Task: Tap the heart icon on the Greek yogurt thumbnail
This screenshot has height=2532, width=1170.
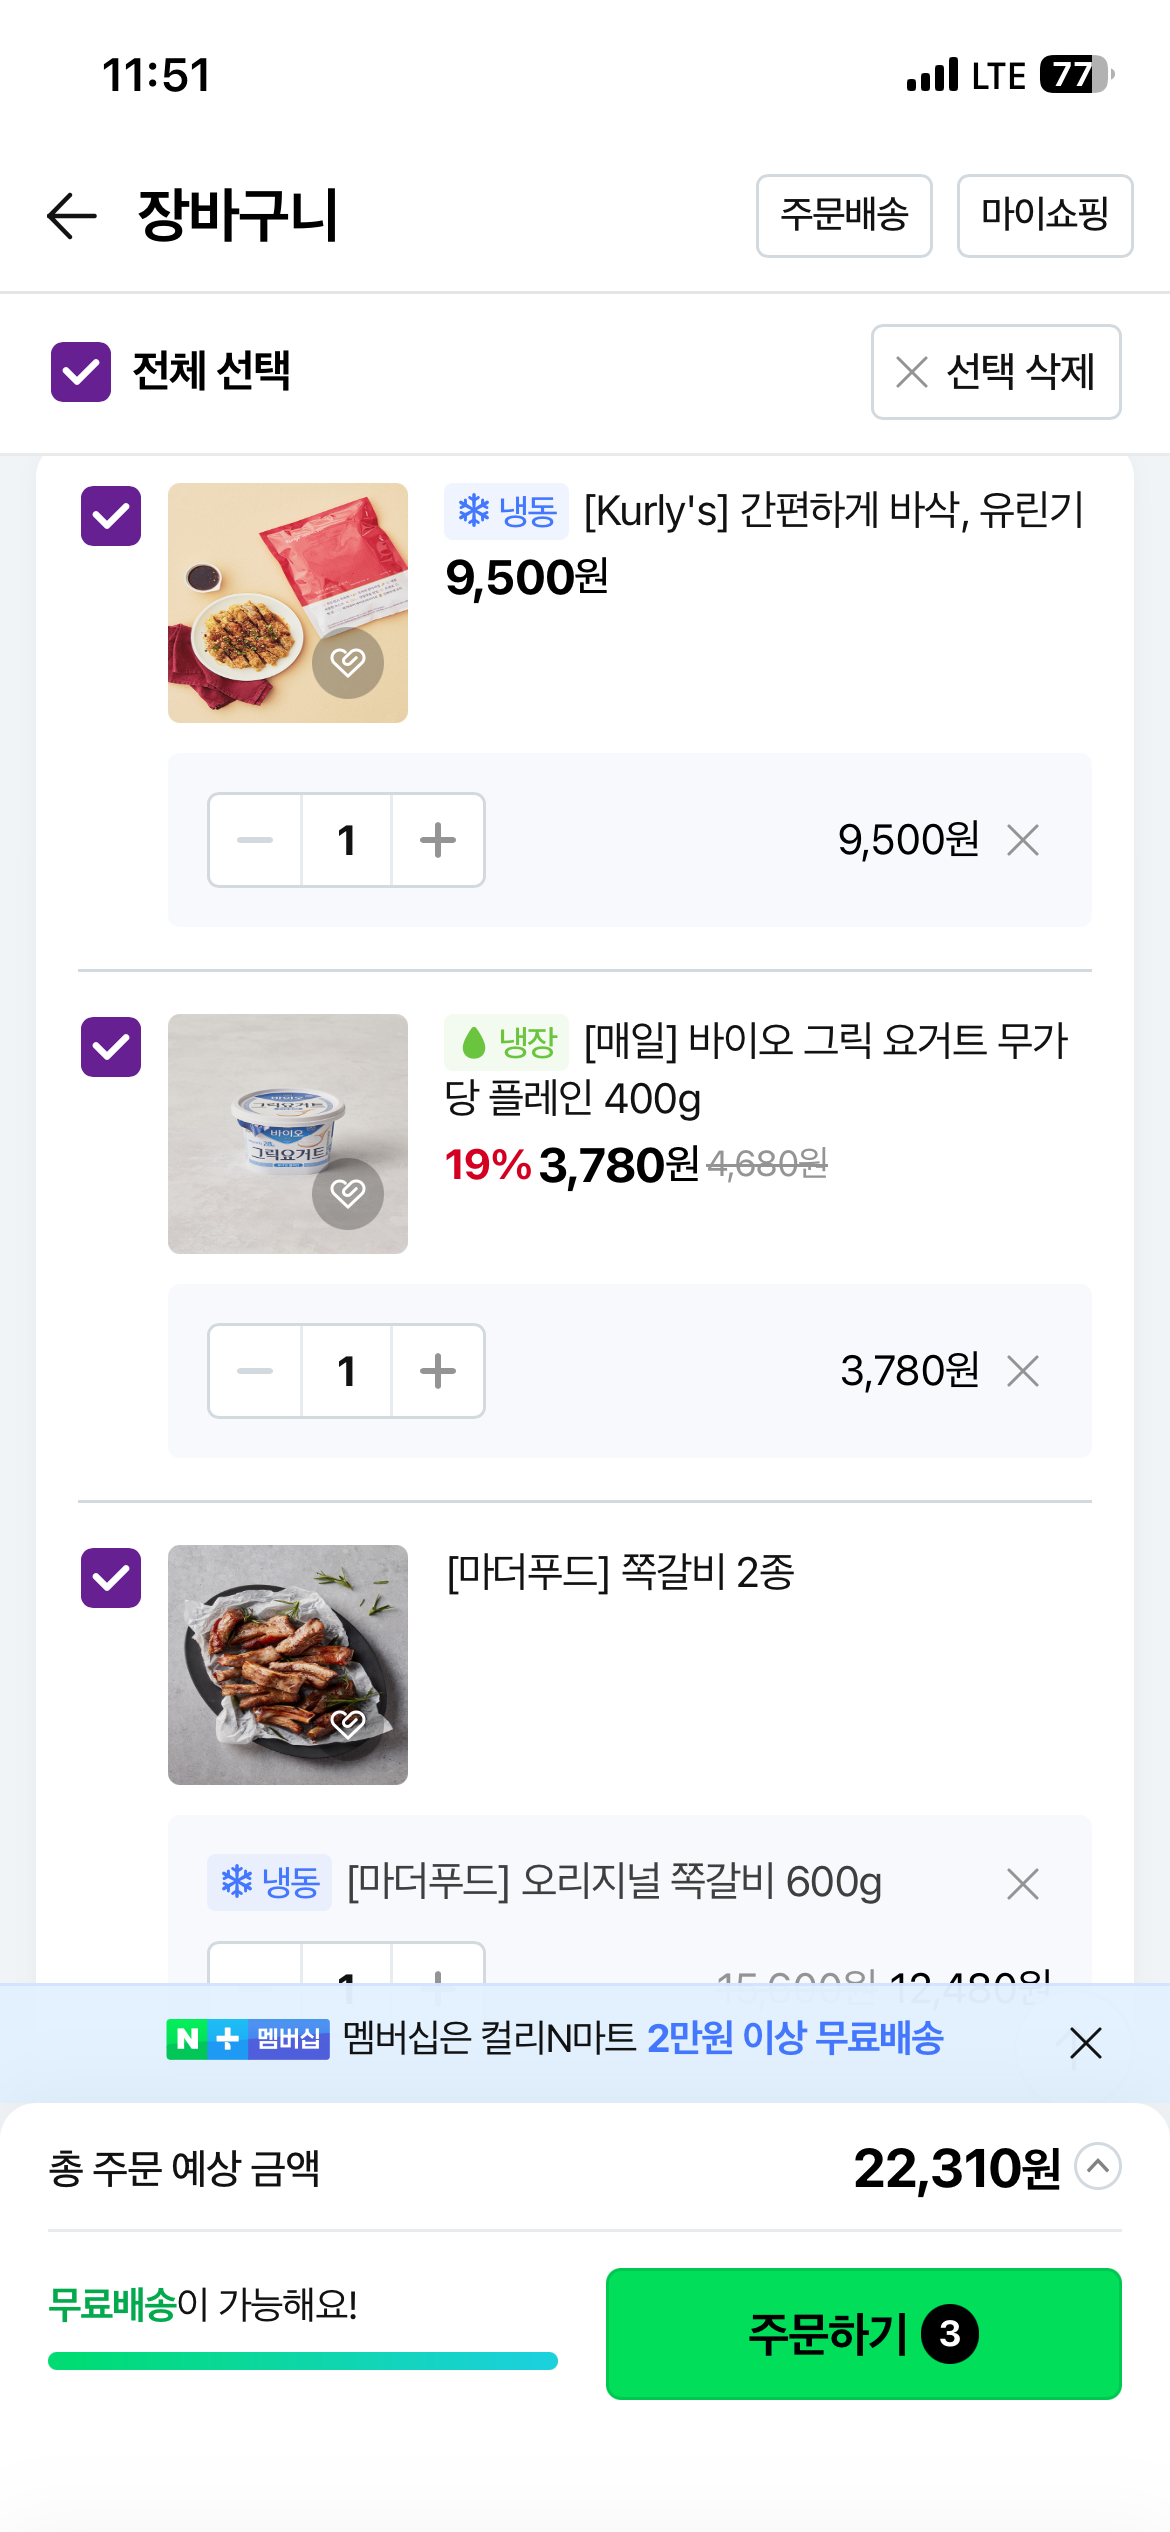Action: pyautogui.click(x=348, y=1193)
